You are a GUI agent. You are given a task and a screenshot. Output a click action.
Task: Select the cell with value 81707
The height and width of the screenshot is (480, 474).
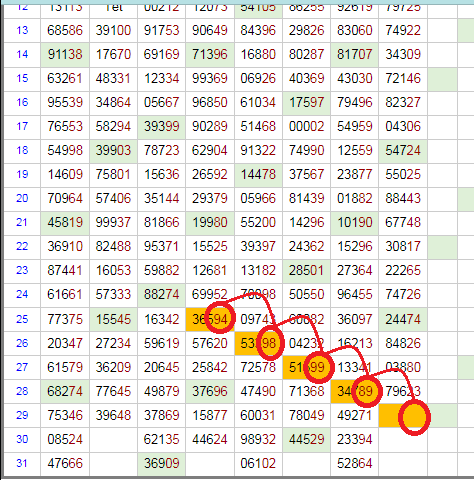pos(354,54)
